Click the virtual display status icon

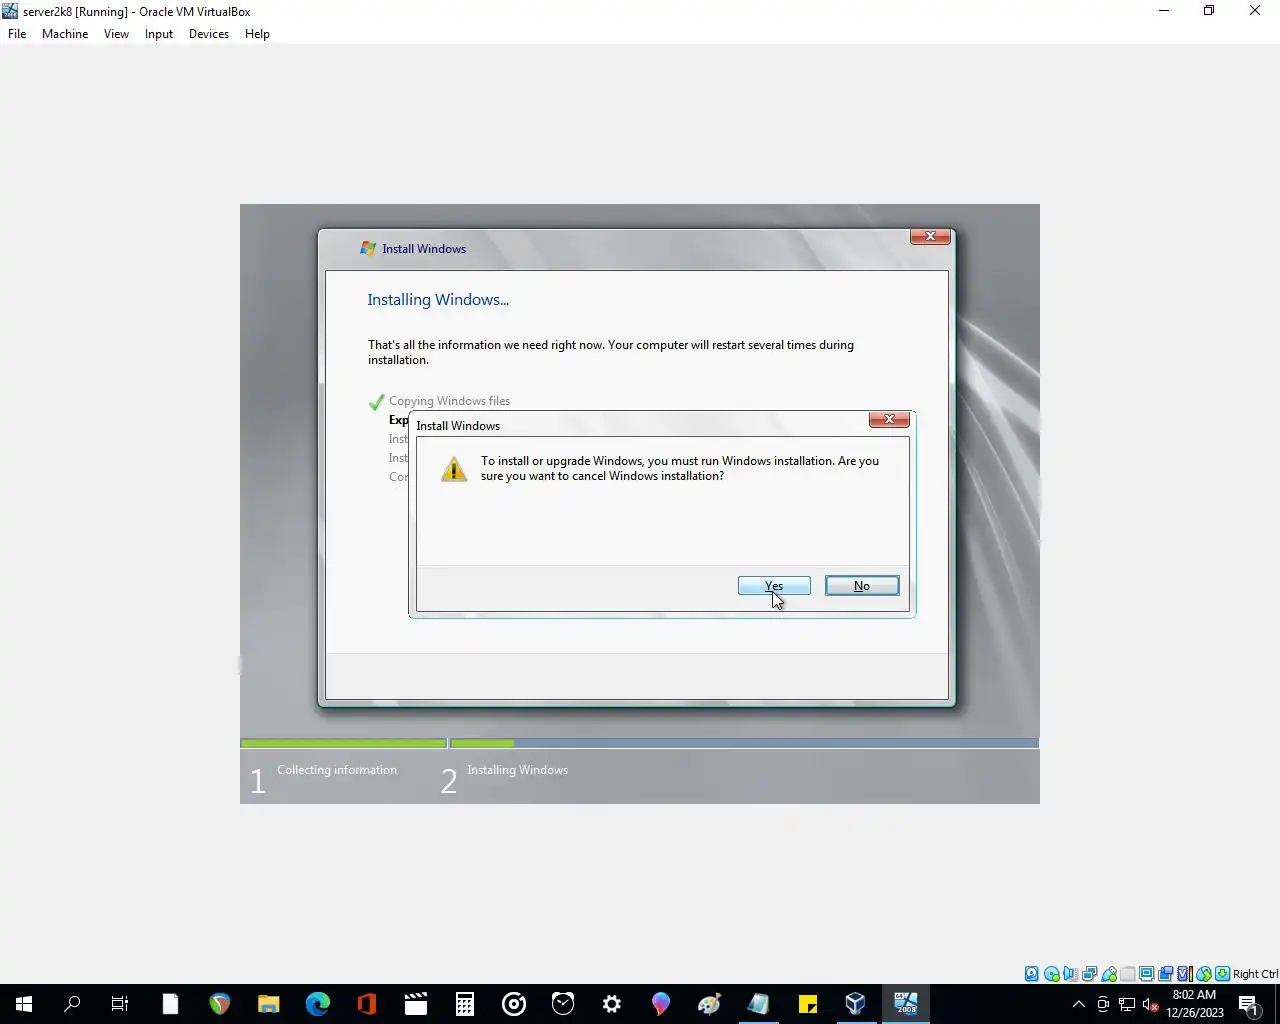pyautogui.click(x=1147, y=974)
